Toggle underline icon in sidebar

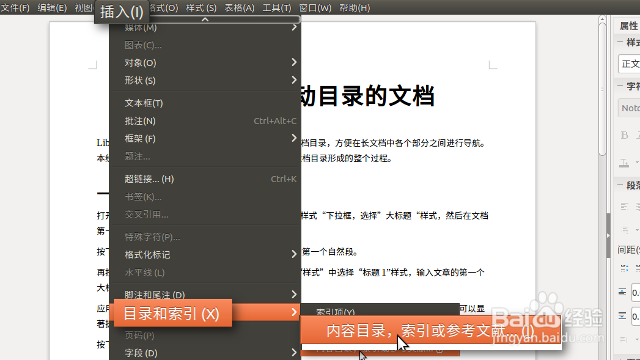point(624,163)
